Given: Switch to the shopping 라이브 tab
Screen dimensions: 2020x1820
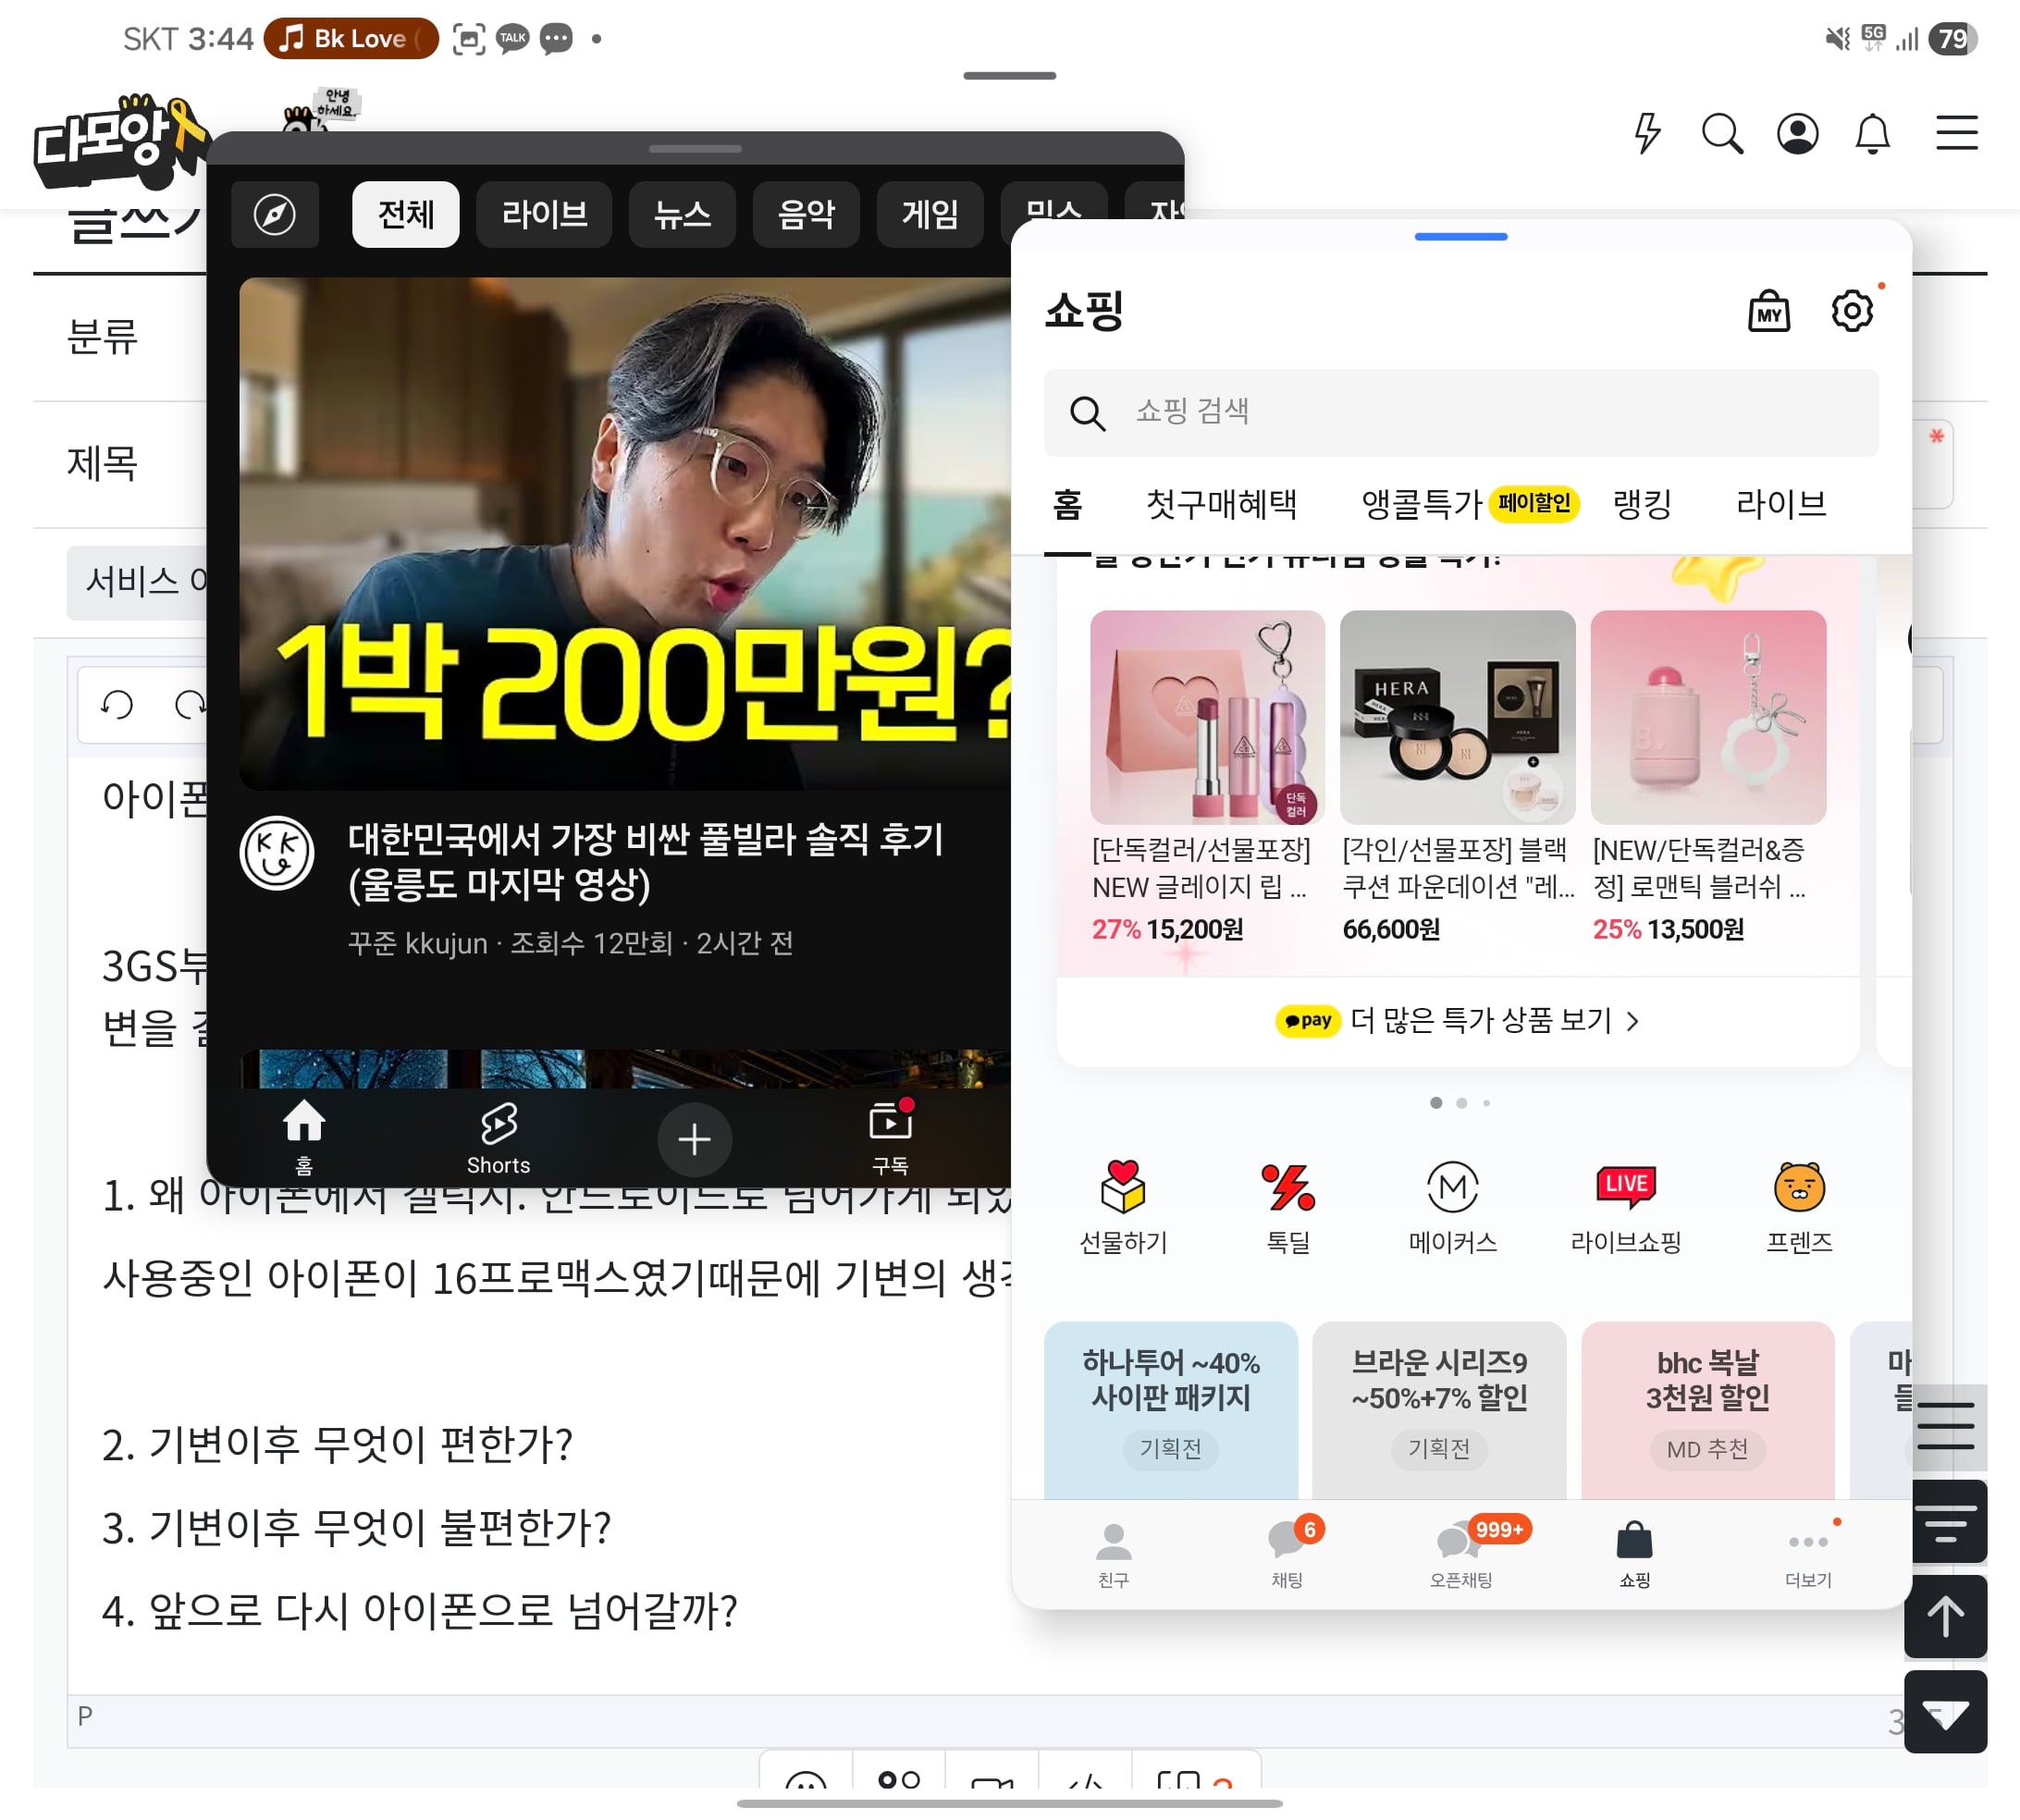Looking at the screenshot, I should click(1781, 504).
